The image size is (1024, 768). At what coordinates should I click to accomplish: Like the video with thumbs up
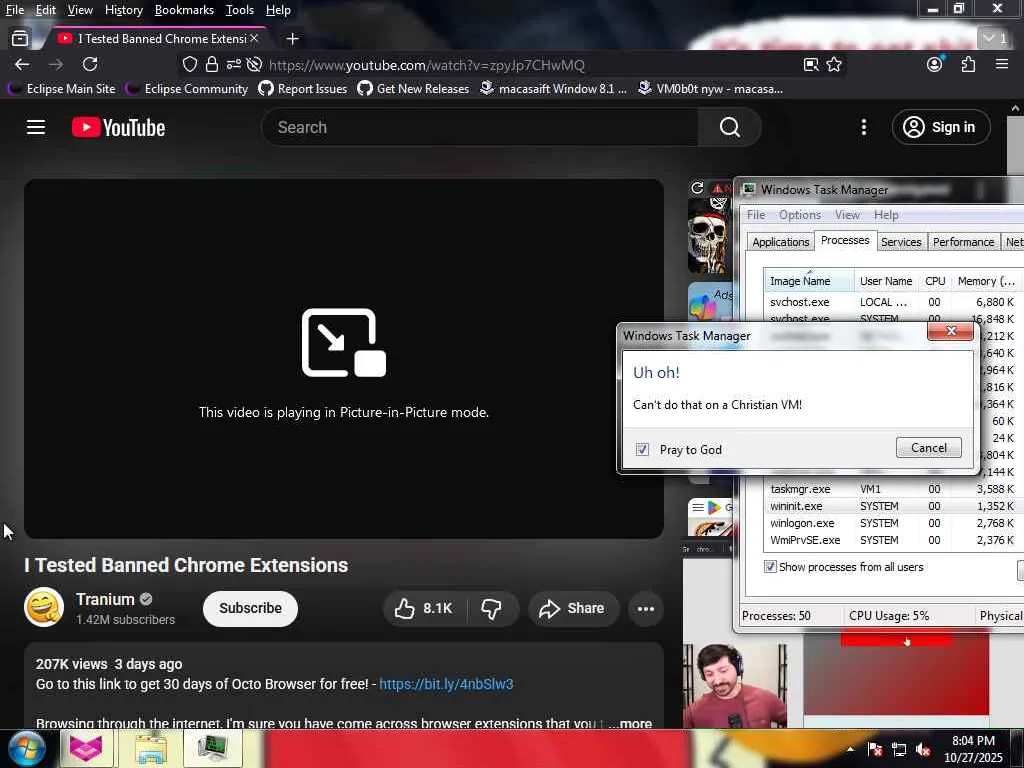point(424,609)
